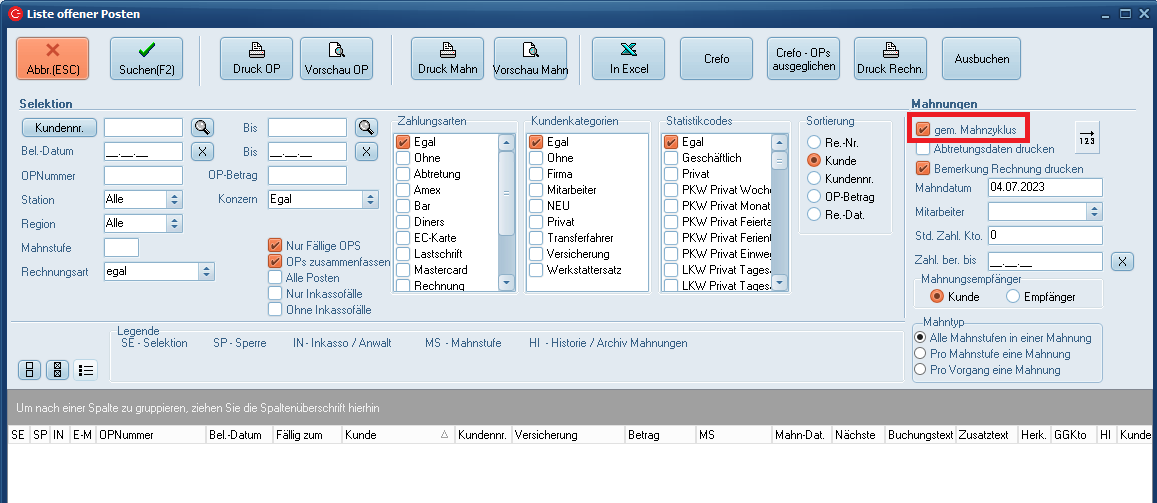Click into the OPNummer input field
1157x503 pixels.
tap(143, 176)
